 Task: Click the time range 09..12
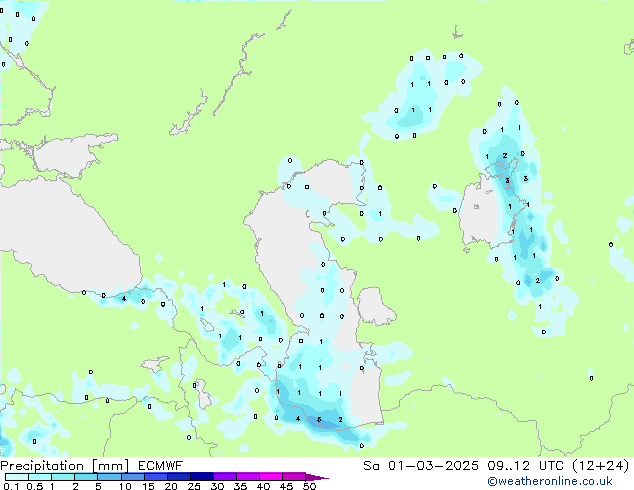click(509, 466)
